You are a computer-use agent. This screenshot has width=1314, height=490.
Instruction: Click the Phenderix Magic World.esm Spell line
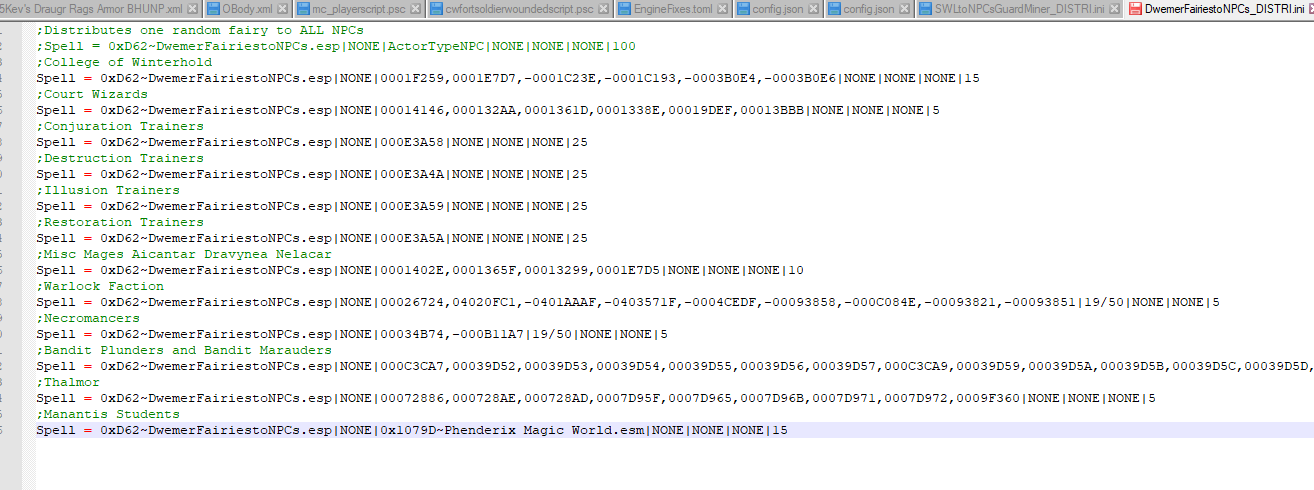click(412, 430)
